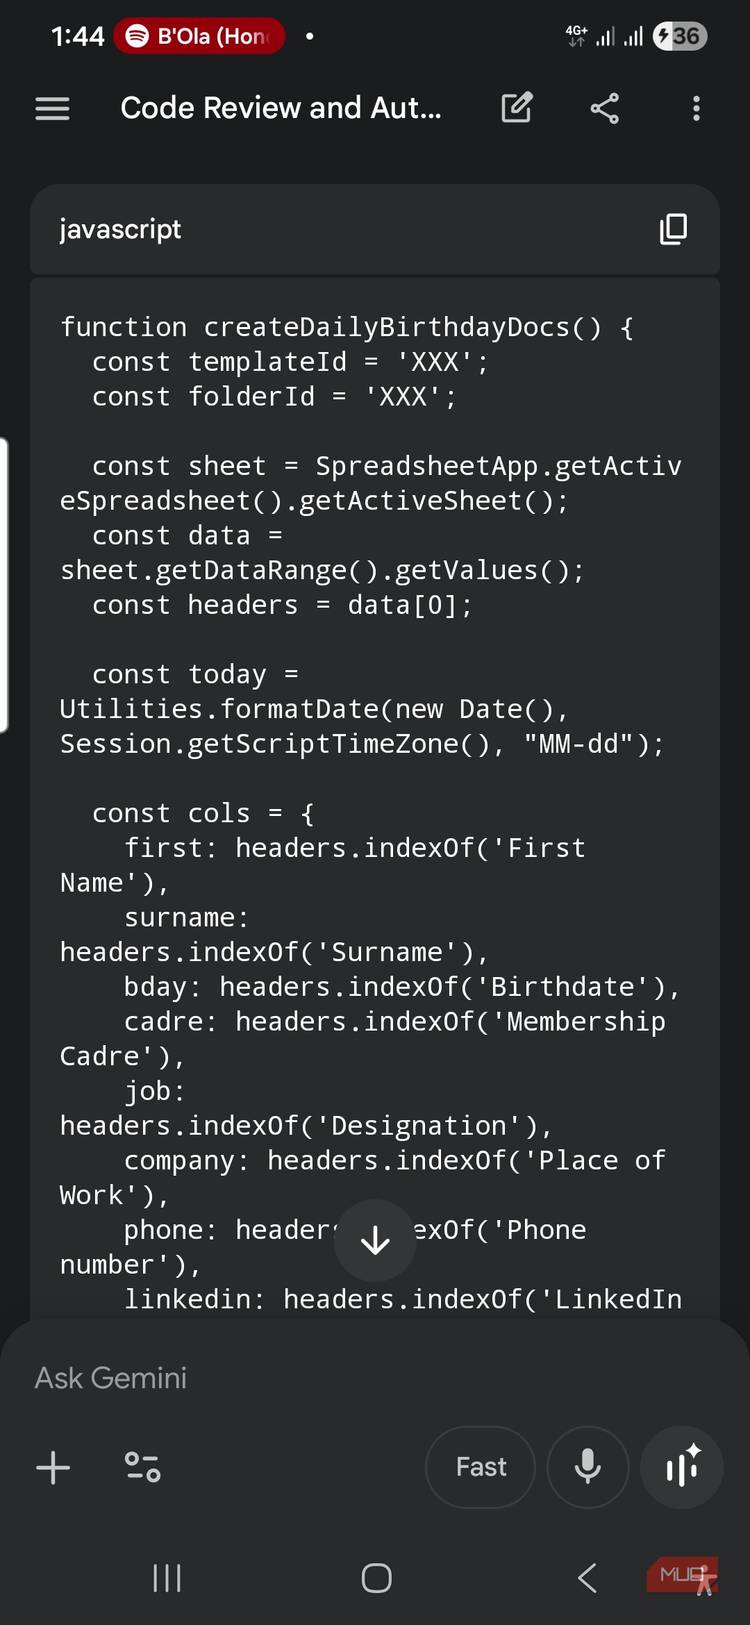Open the attachment plus icon
This screenshot has width=750, height=1625.
53,1467
